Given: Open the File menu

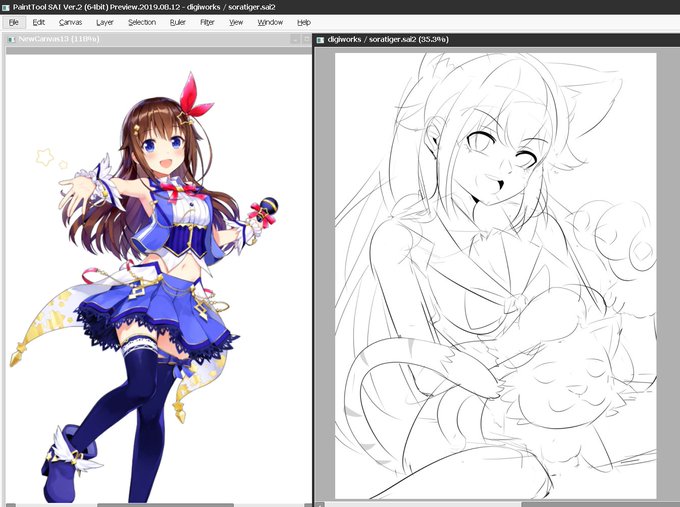Looking at the screenshot, I should [x=13, y=22].
